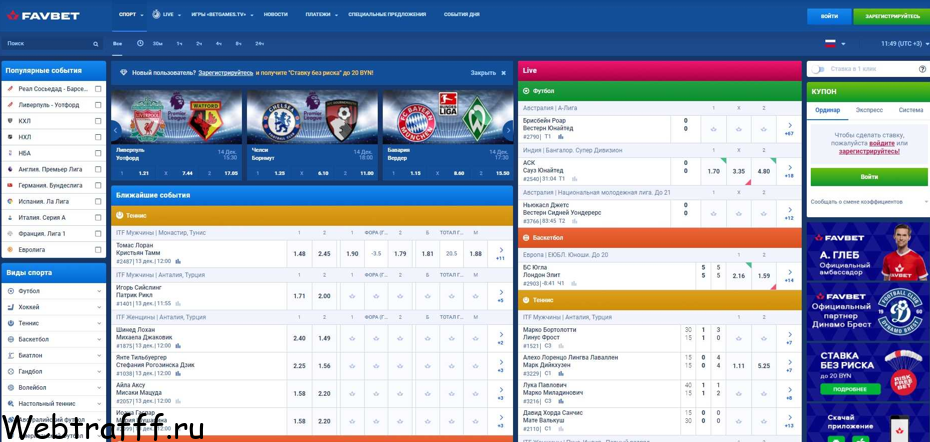Click the Баскетбол icon in Виды спорта
The height and width of the screenshot is (442, 930).
pos(11,339)
